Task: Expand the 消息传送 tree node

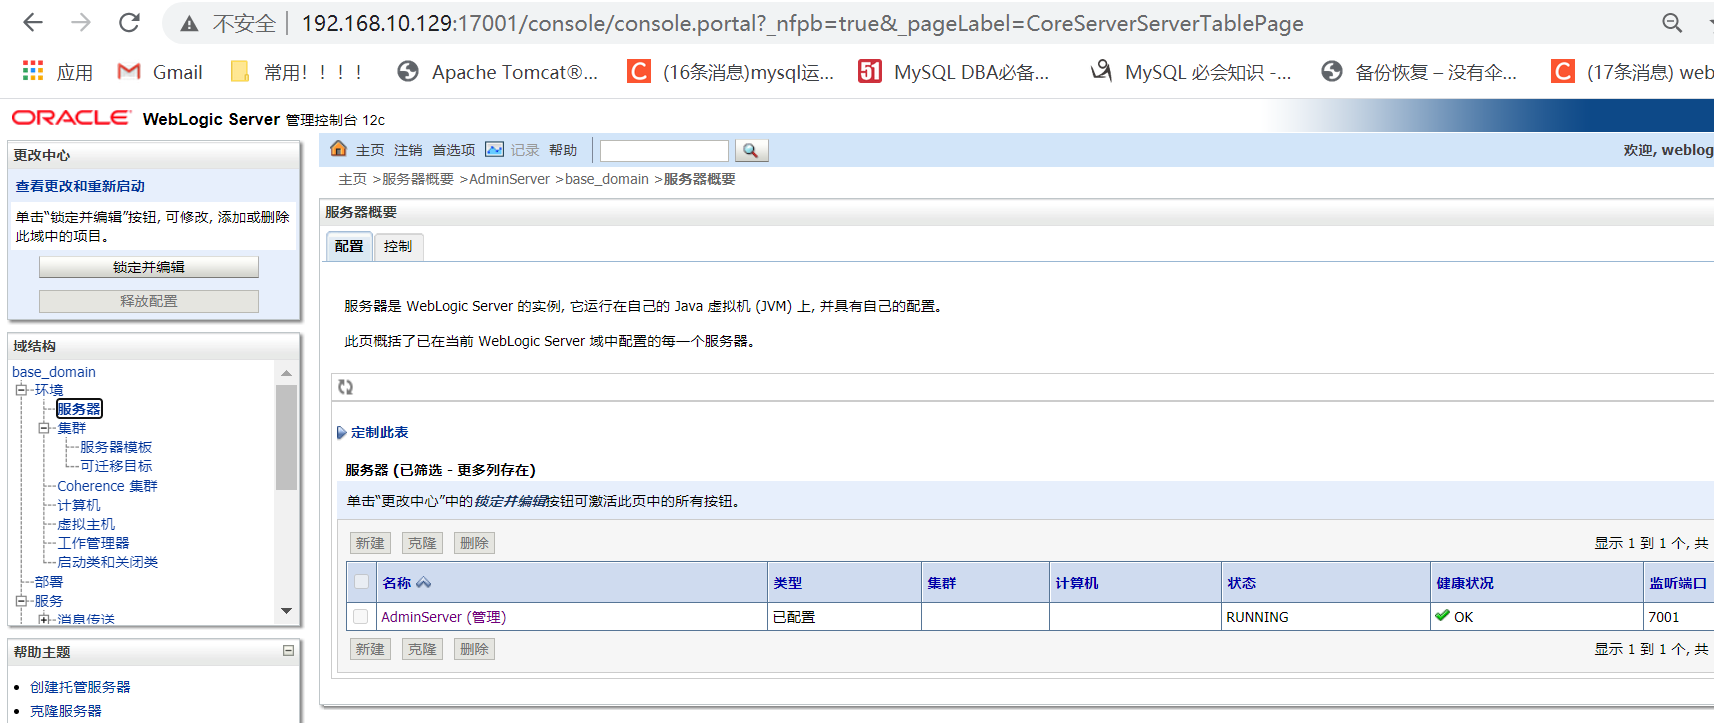Action: [44, 620]
